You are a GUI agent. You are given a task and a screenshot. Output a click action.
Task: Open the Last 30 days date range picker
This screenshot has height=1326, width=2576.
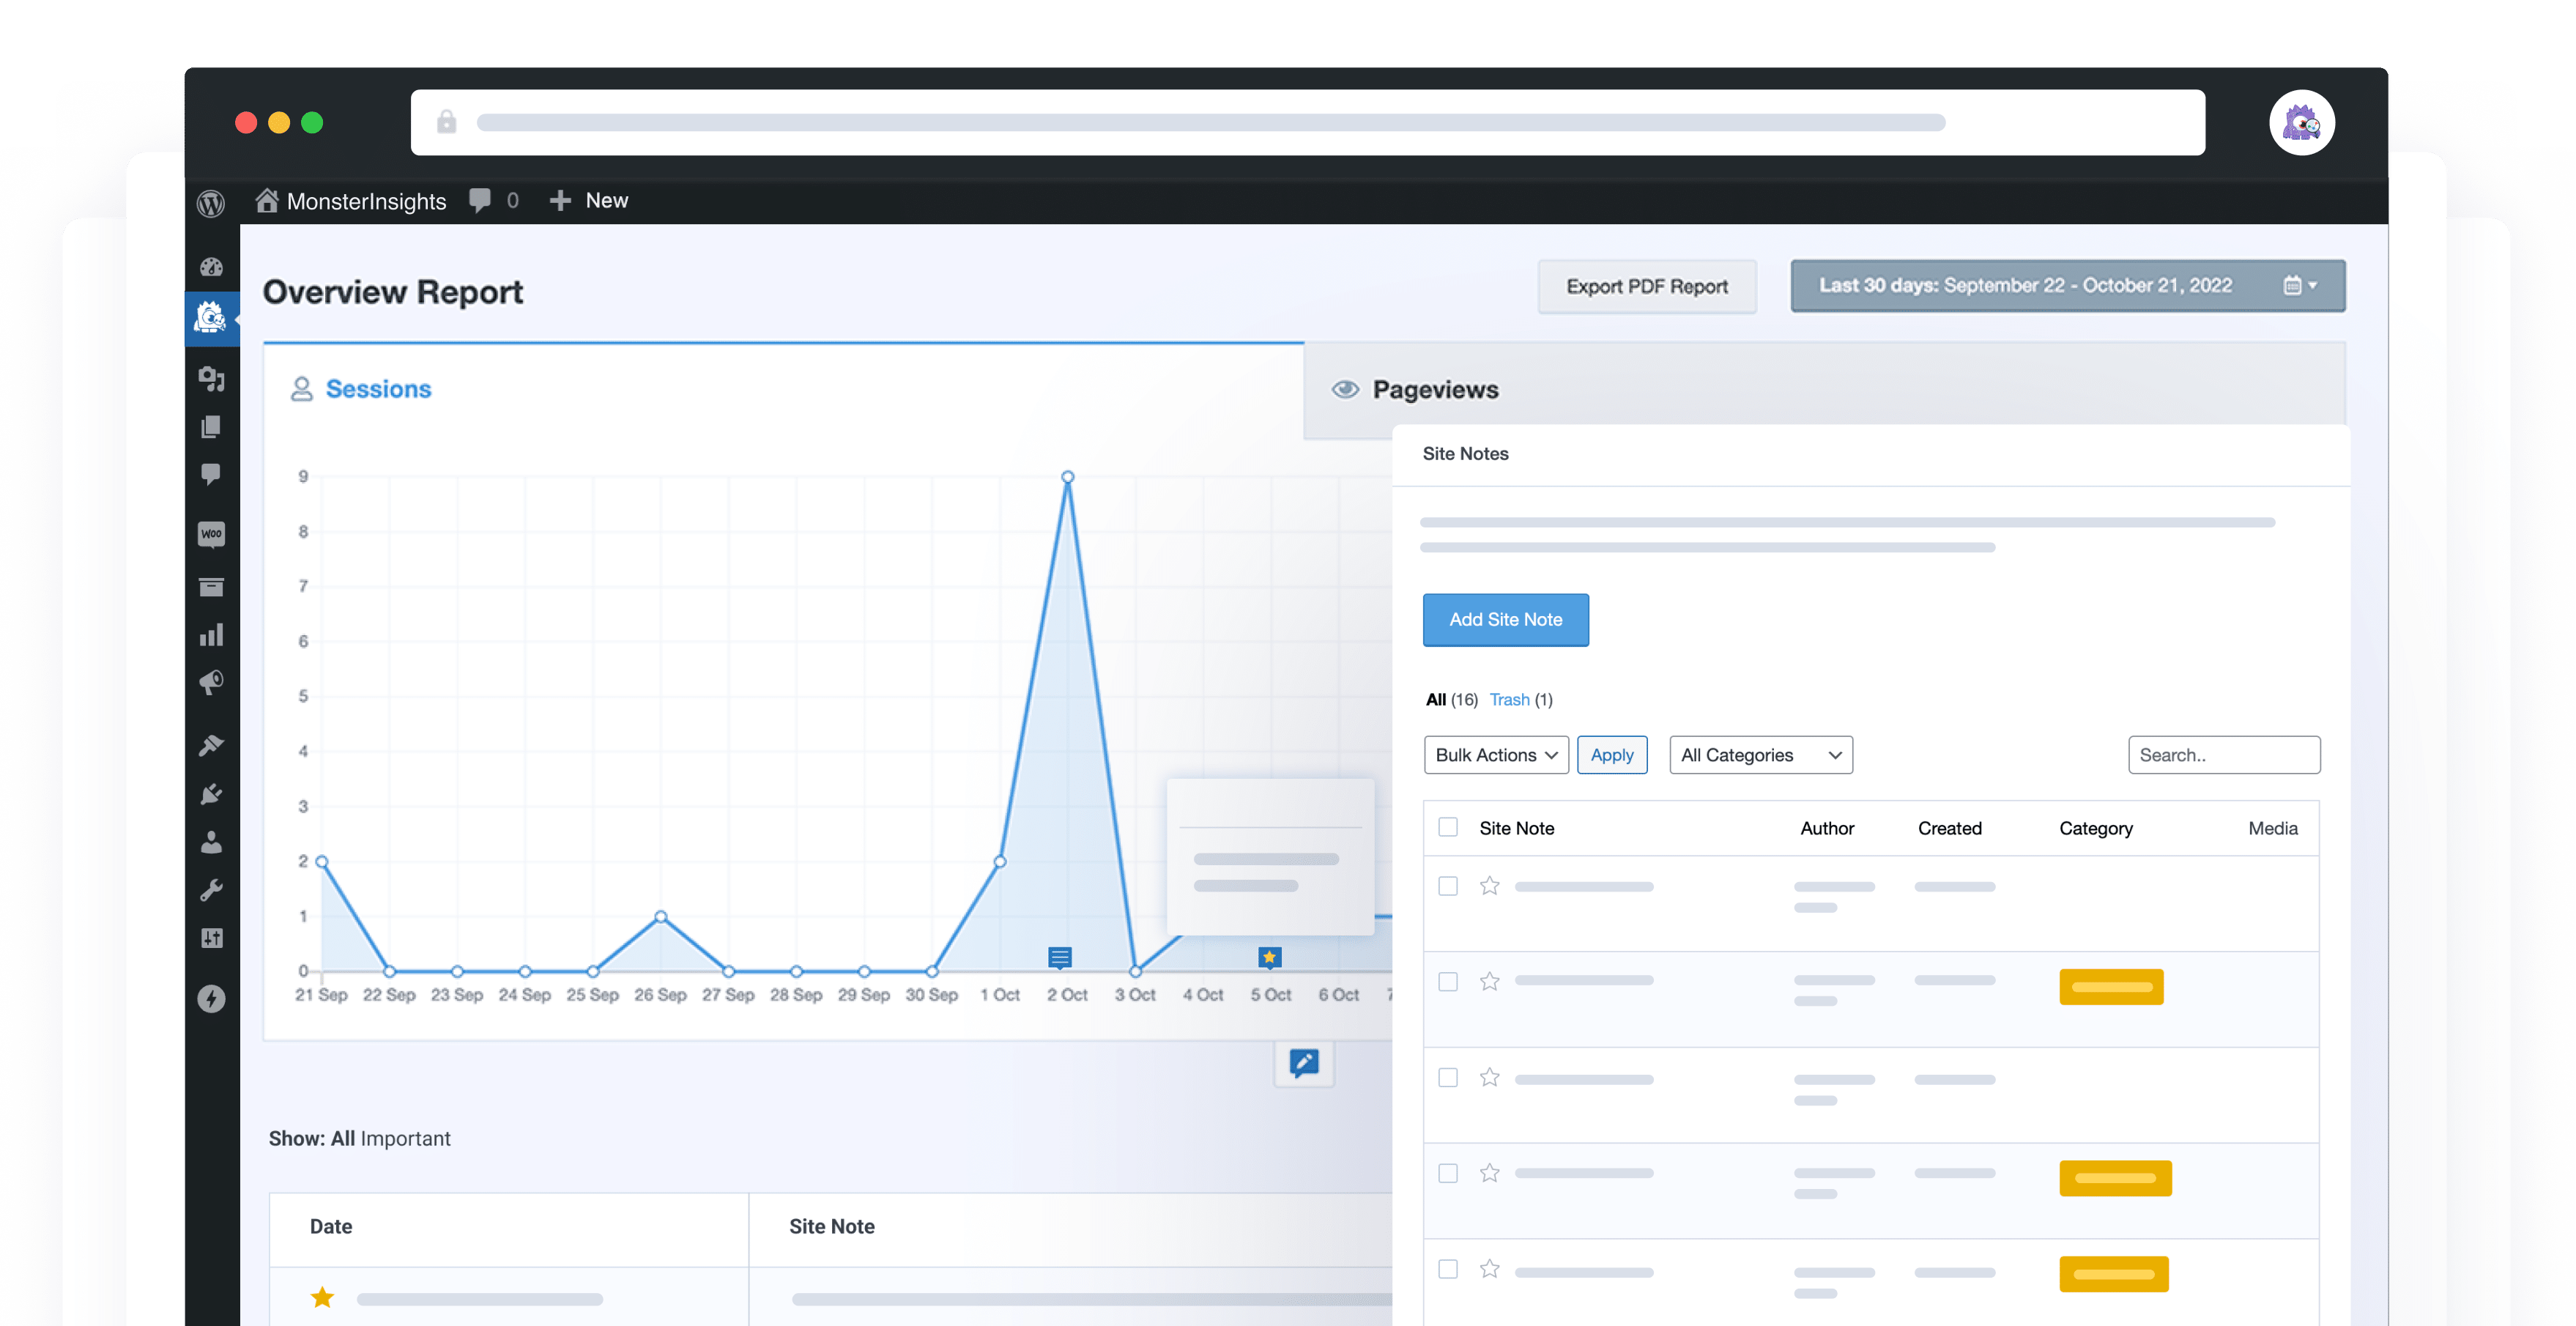tap(2067, 286)
